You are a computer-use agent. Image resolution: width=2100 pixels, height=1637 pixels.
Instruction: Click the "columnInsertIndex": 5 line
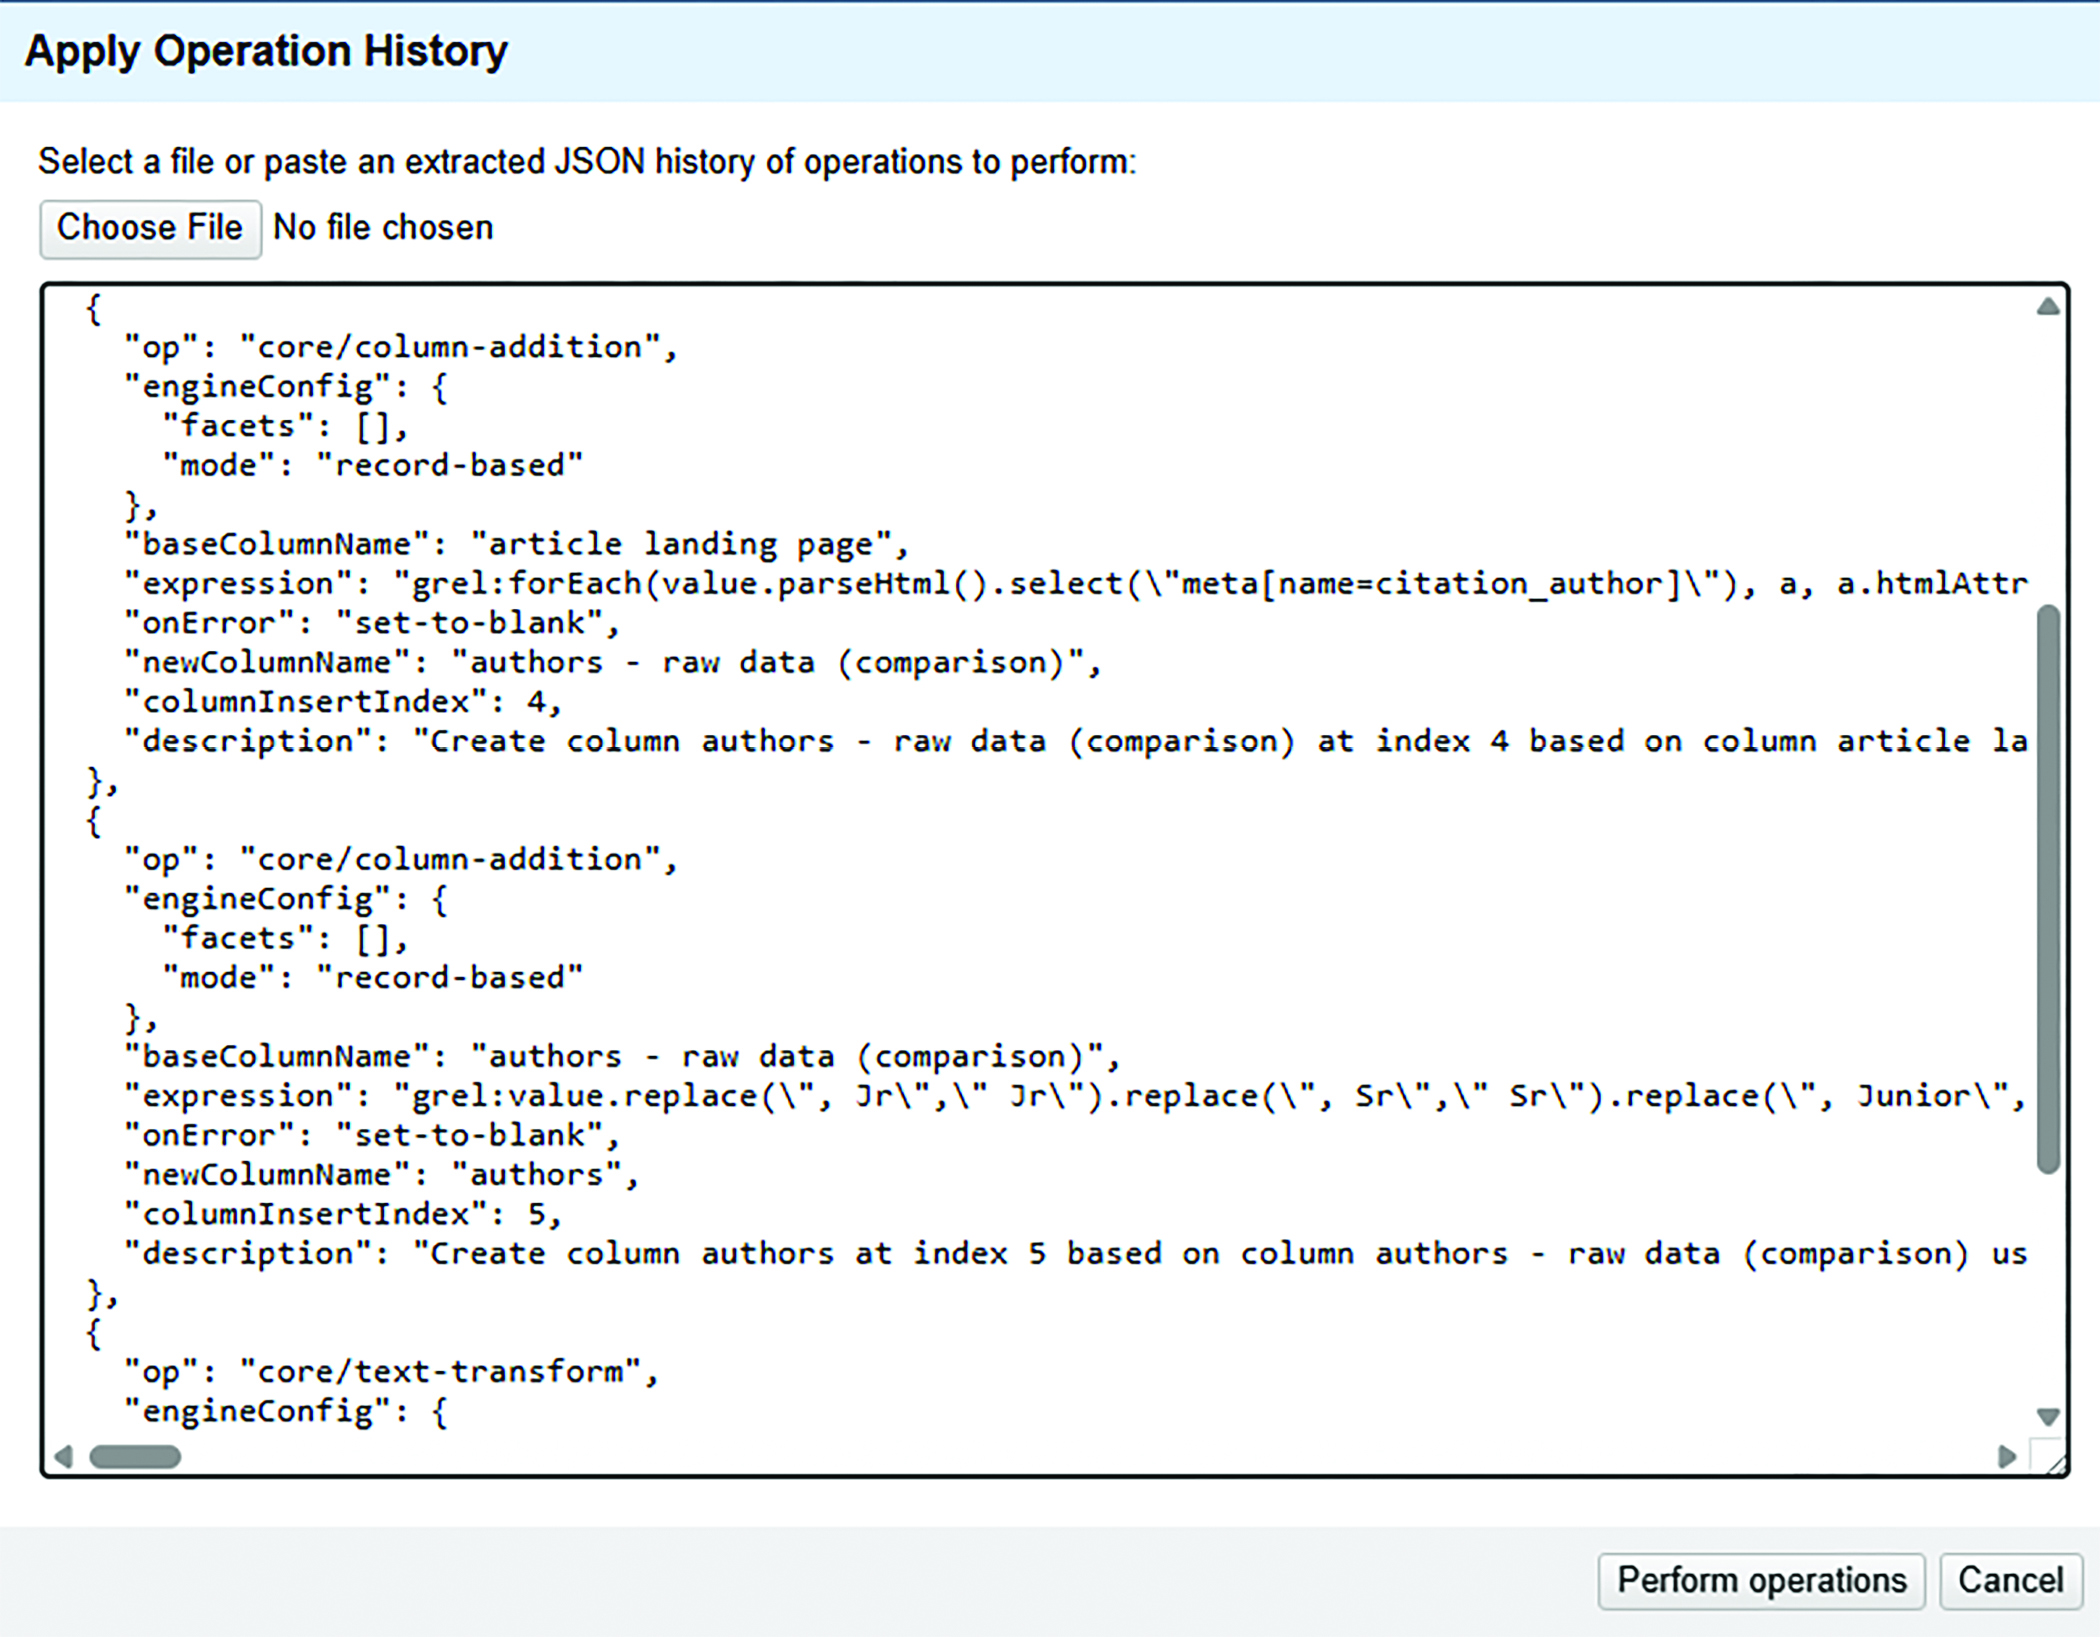(342, 1214)
